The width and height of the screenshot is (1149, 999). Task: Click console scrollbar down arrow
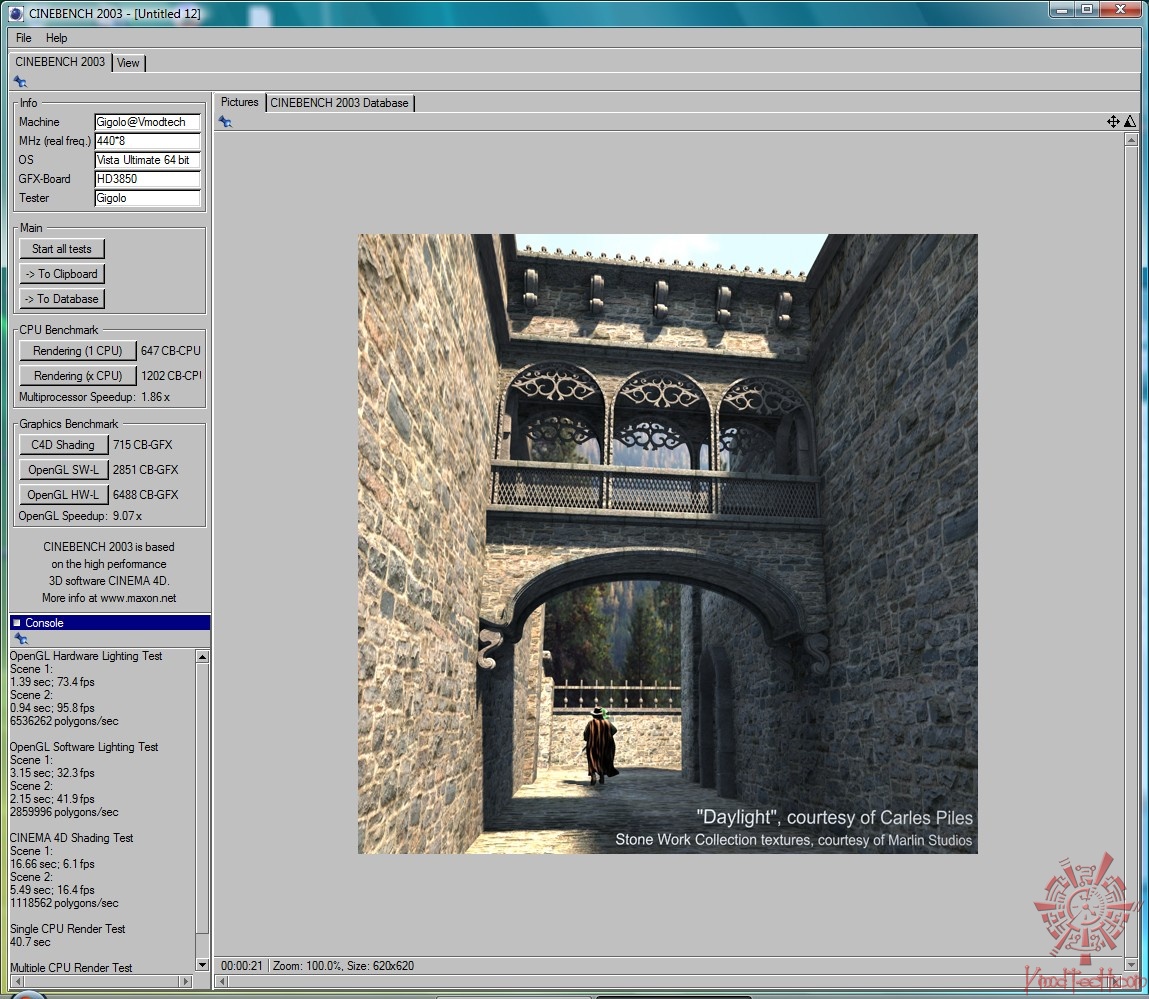click(202, 965)
